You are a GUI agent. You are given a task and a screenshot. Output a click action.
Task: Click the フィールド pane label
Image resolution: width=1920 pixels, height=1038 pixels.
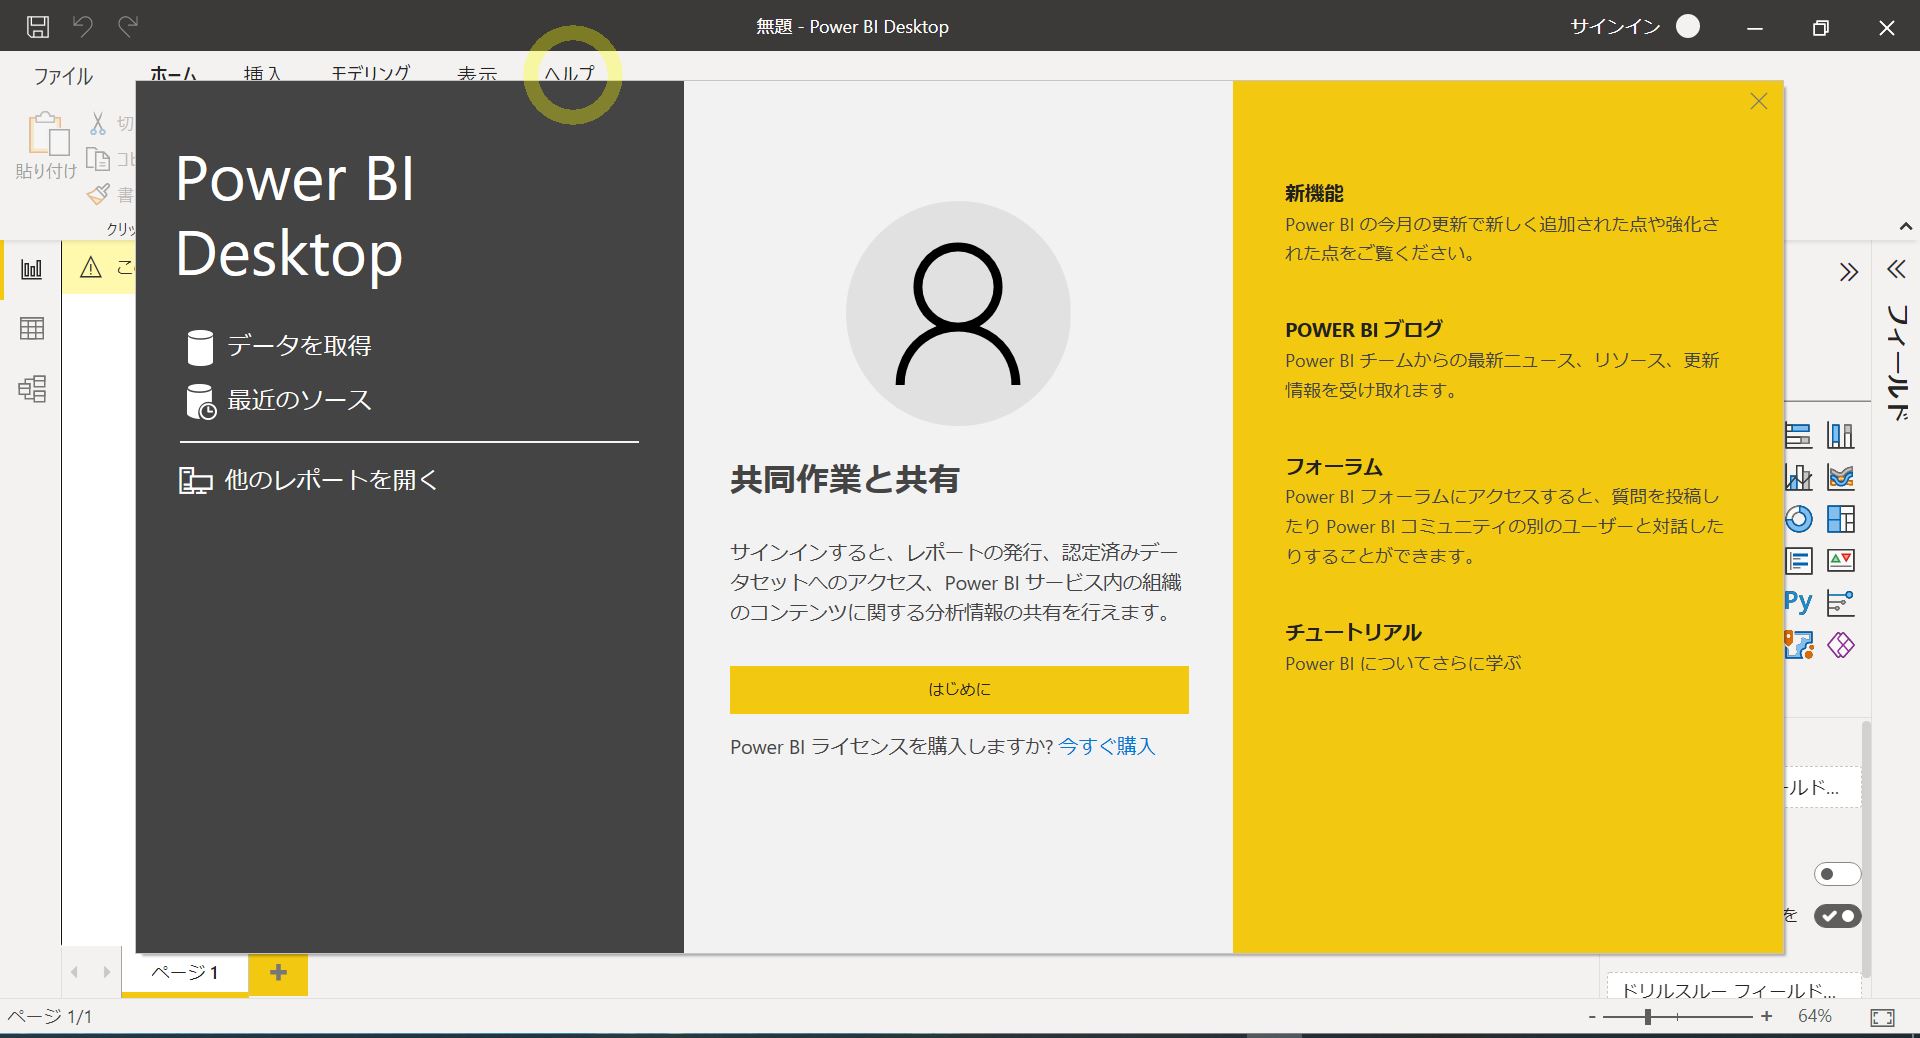pos(1897,362)
